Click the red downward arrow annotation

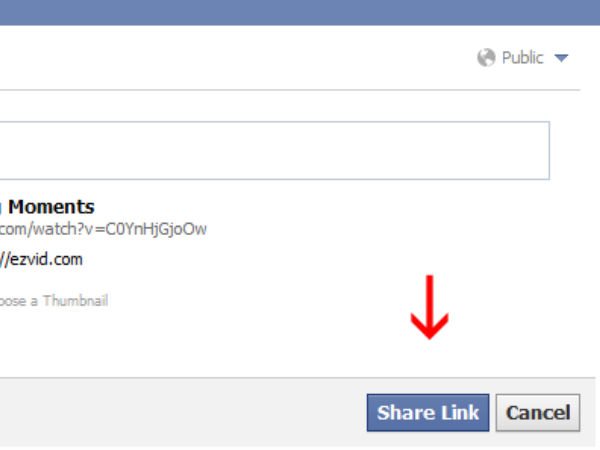pyautogui.click(x=429, y=307)
